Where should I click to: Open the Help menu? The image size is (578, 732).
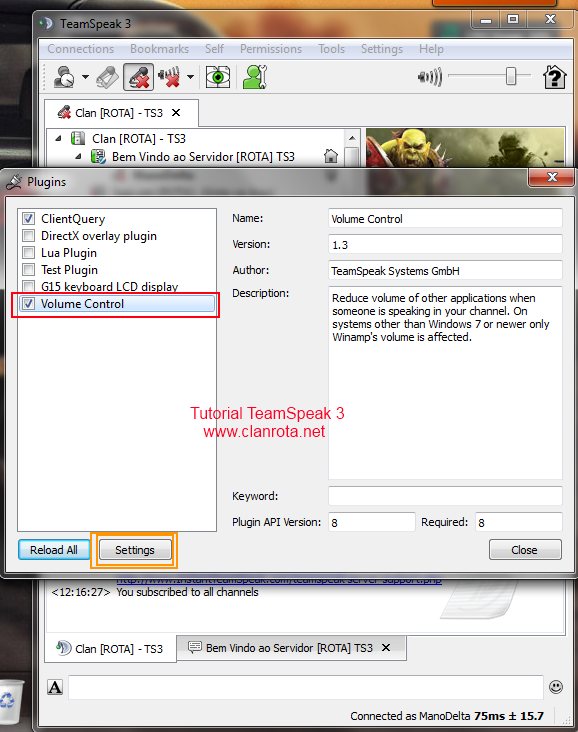pyautogui.click(x=431, y=49)
